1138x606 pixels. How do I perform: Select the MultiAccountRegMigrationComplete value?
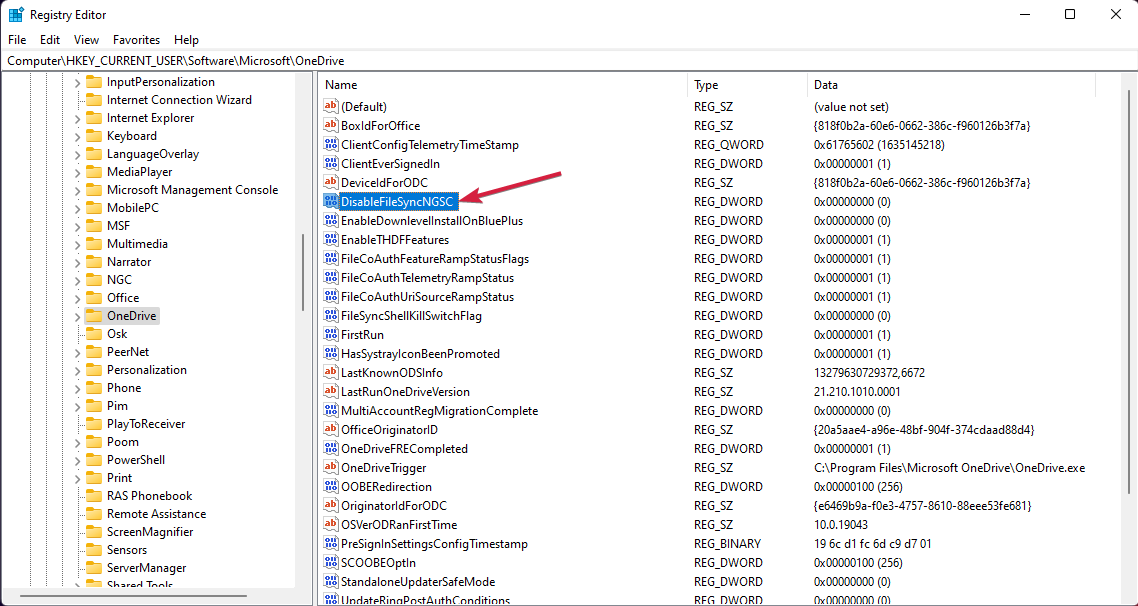pyautogui.click(x=439, y=411)
